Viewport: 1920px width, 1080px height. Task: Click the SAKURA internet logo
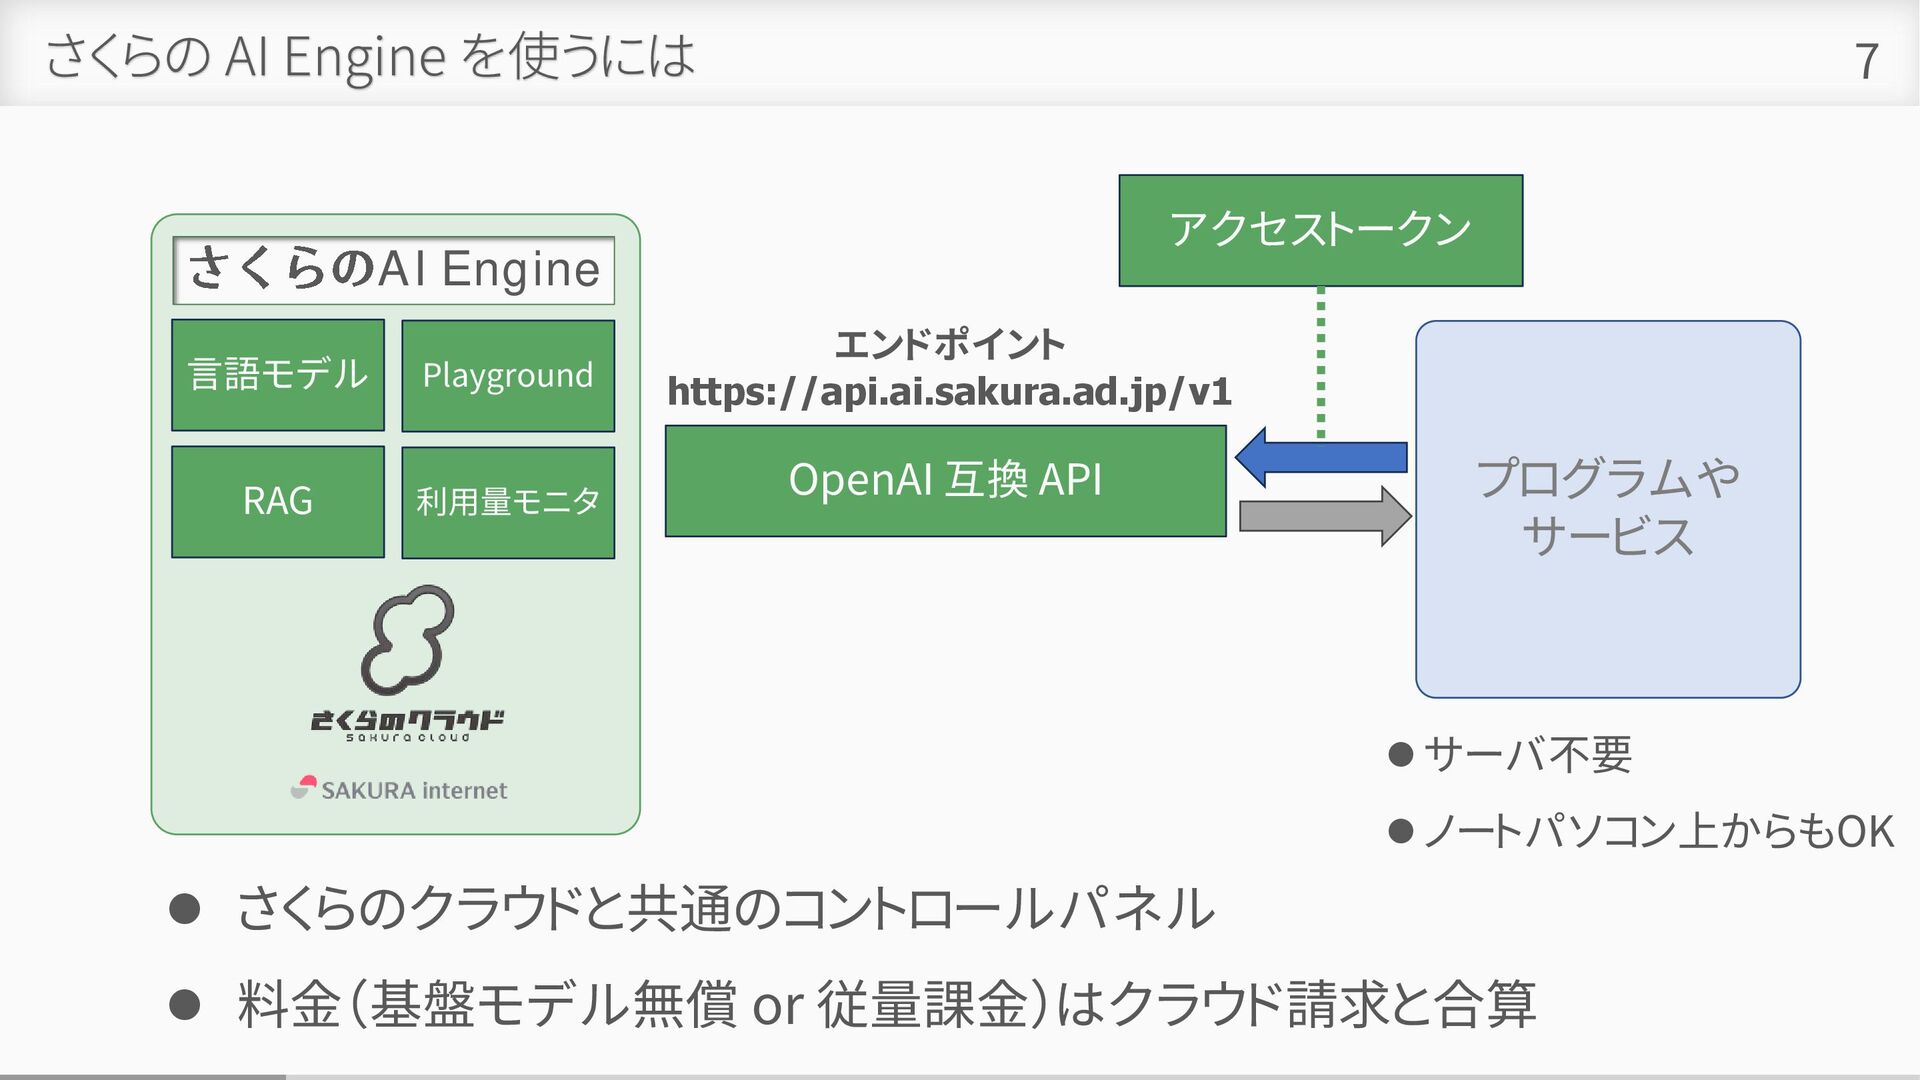pos(399,789)
